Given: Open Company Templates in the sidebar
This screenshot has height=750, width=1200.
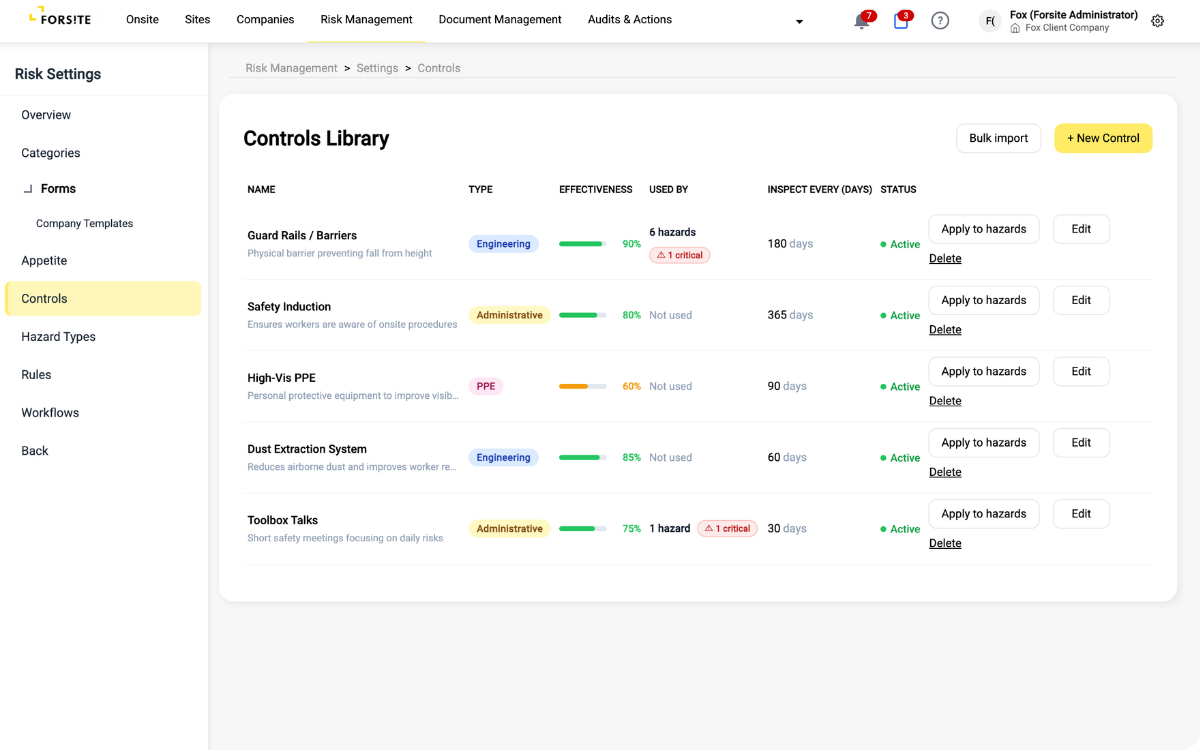Looking at the screenshot, I should click(x=84, y=224).
